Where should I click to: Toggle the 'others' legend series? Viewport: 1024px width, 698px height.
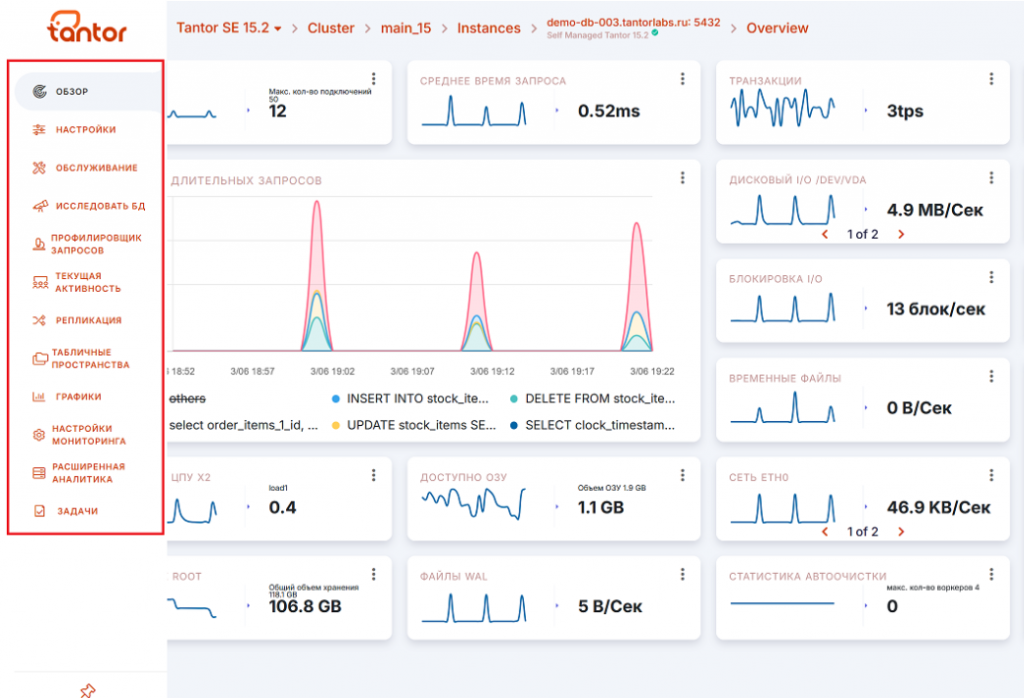187,398
